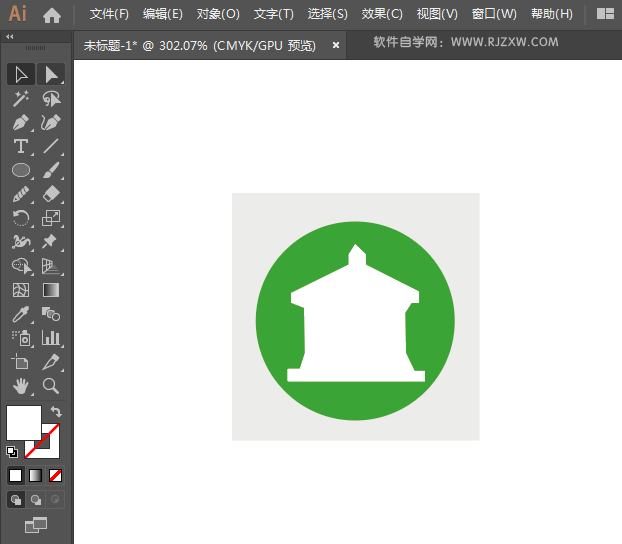
Task: Select the Shape Builder tool
Action: (x=21, y=266)
